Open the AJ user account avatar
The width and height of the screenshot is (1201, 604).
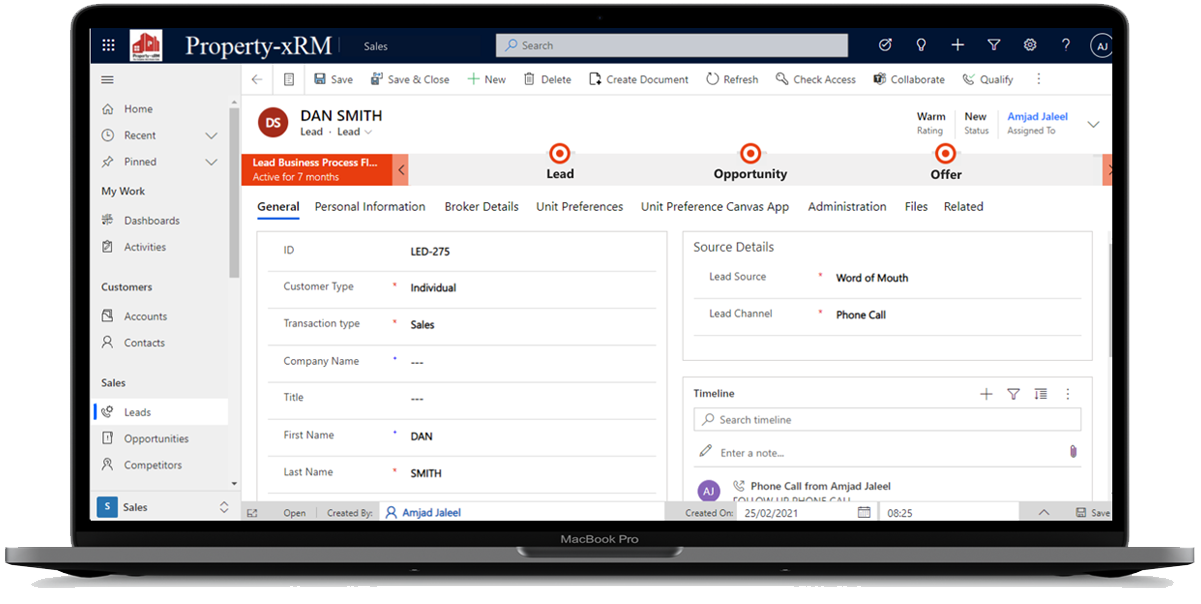click(x=1100, y=46)
